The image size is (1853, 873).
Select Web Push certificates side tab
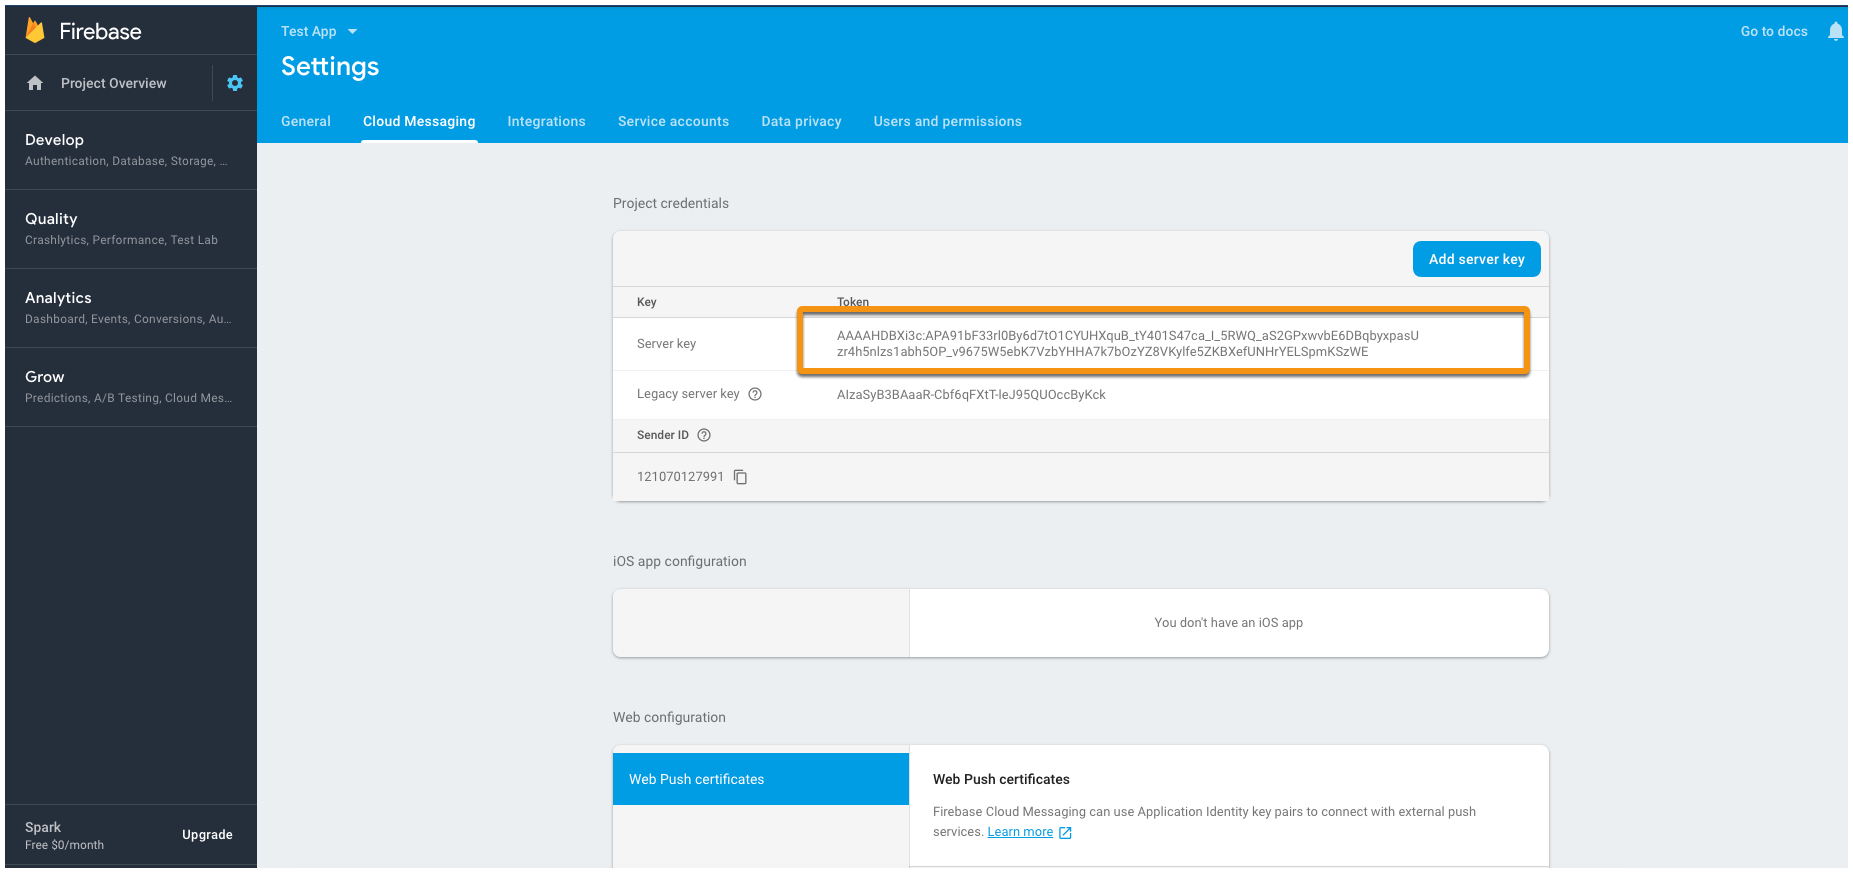761,779
